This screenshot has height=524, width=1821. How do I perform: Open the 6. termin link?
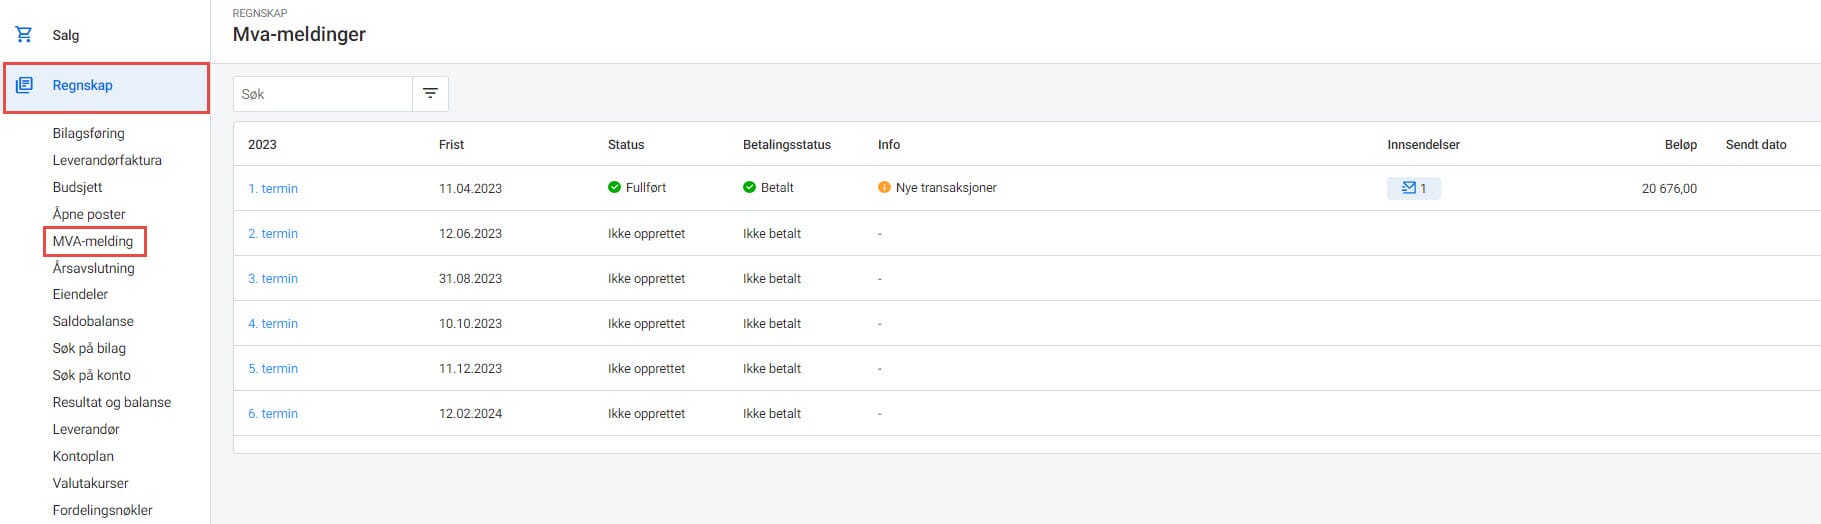pyautogui.click(x=273, y=413)
